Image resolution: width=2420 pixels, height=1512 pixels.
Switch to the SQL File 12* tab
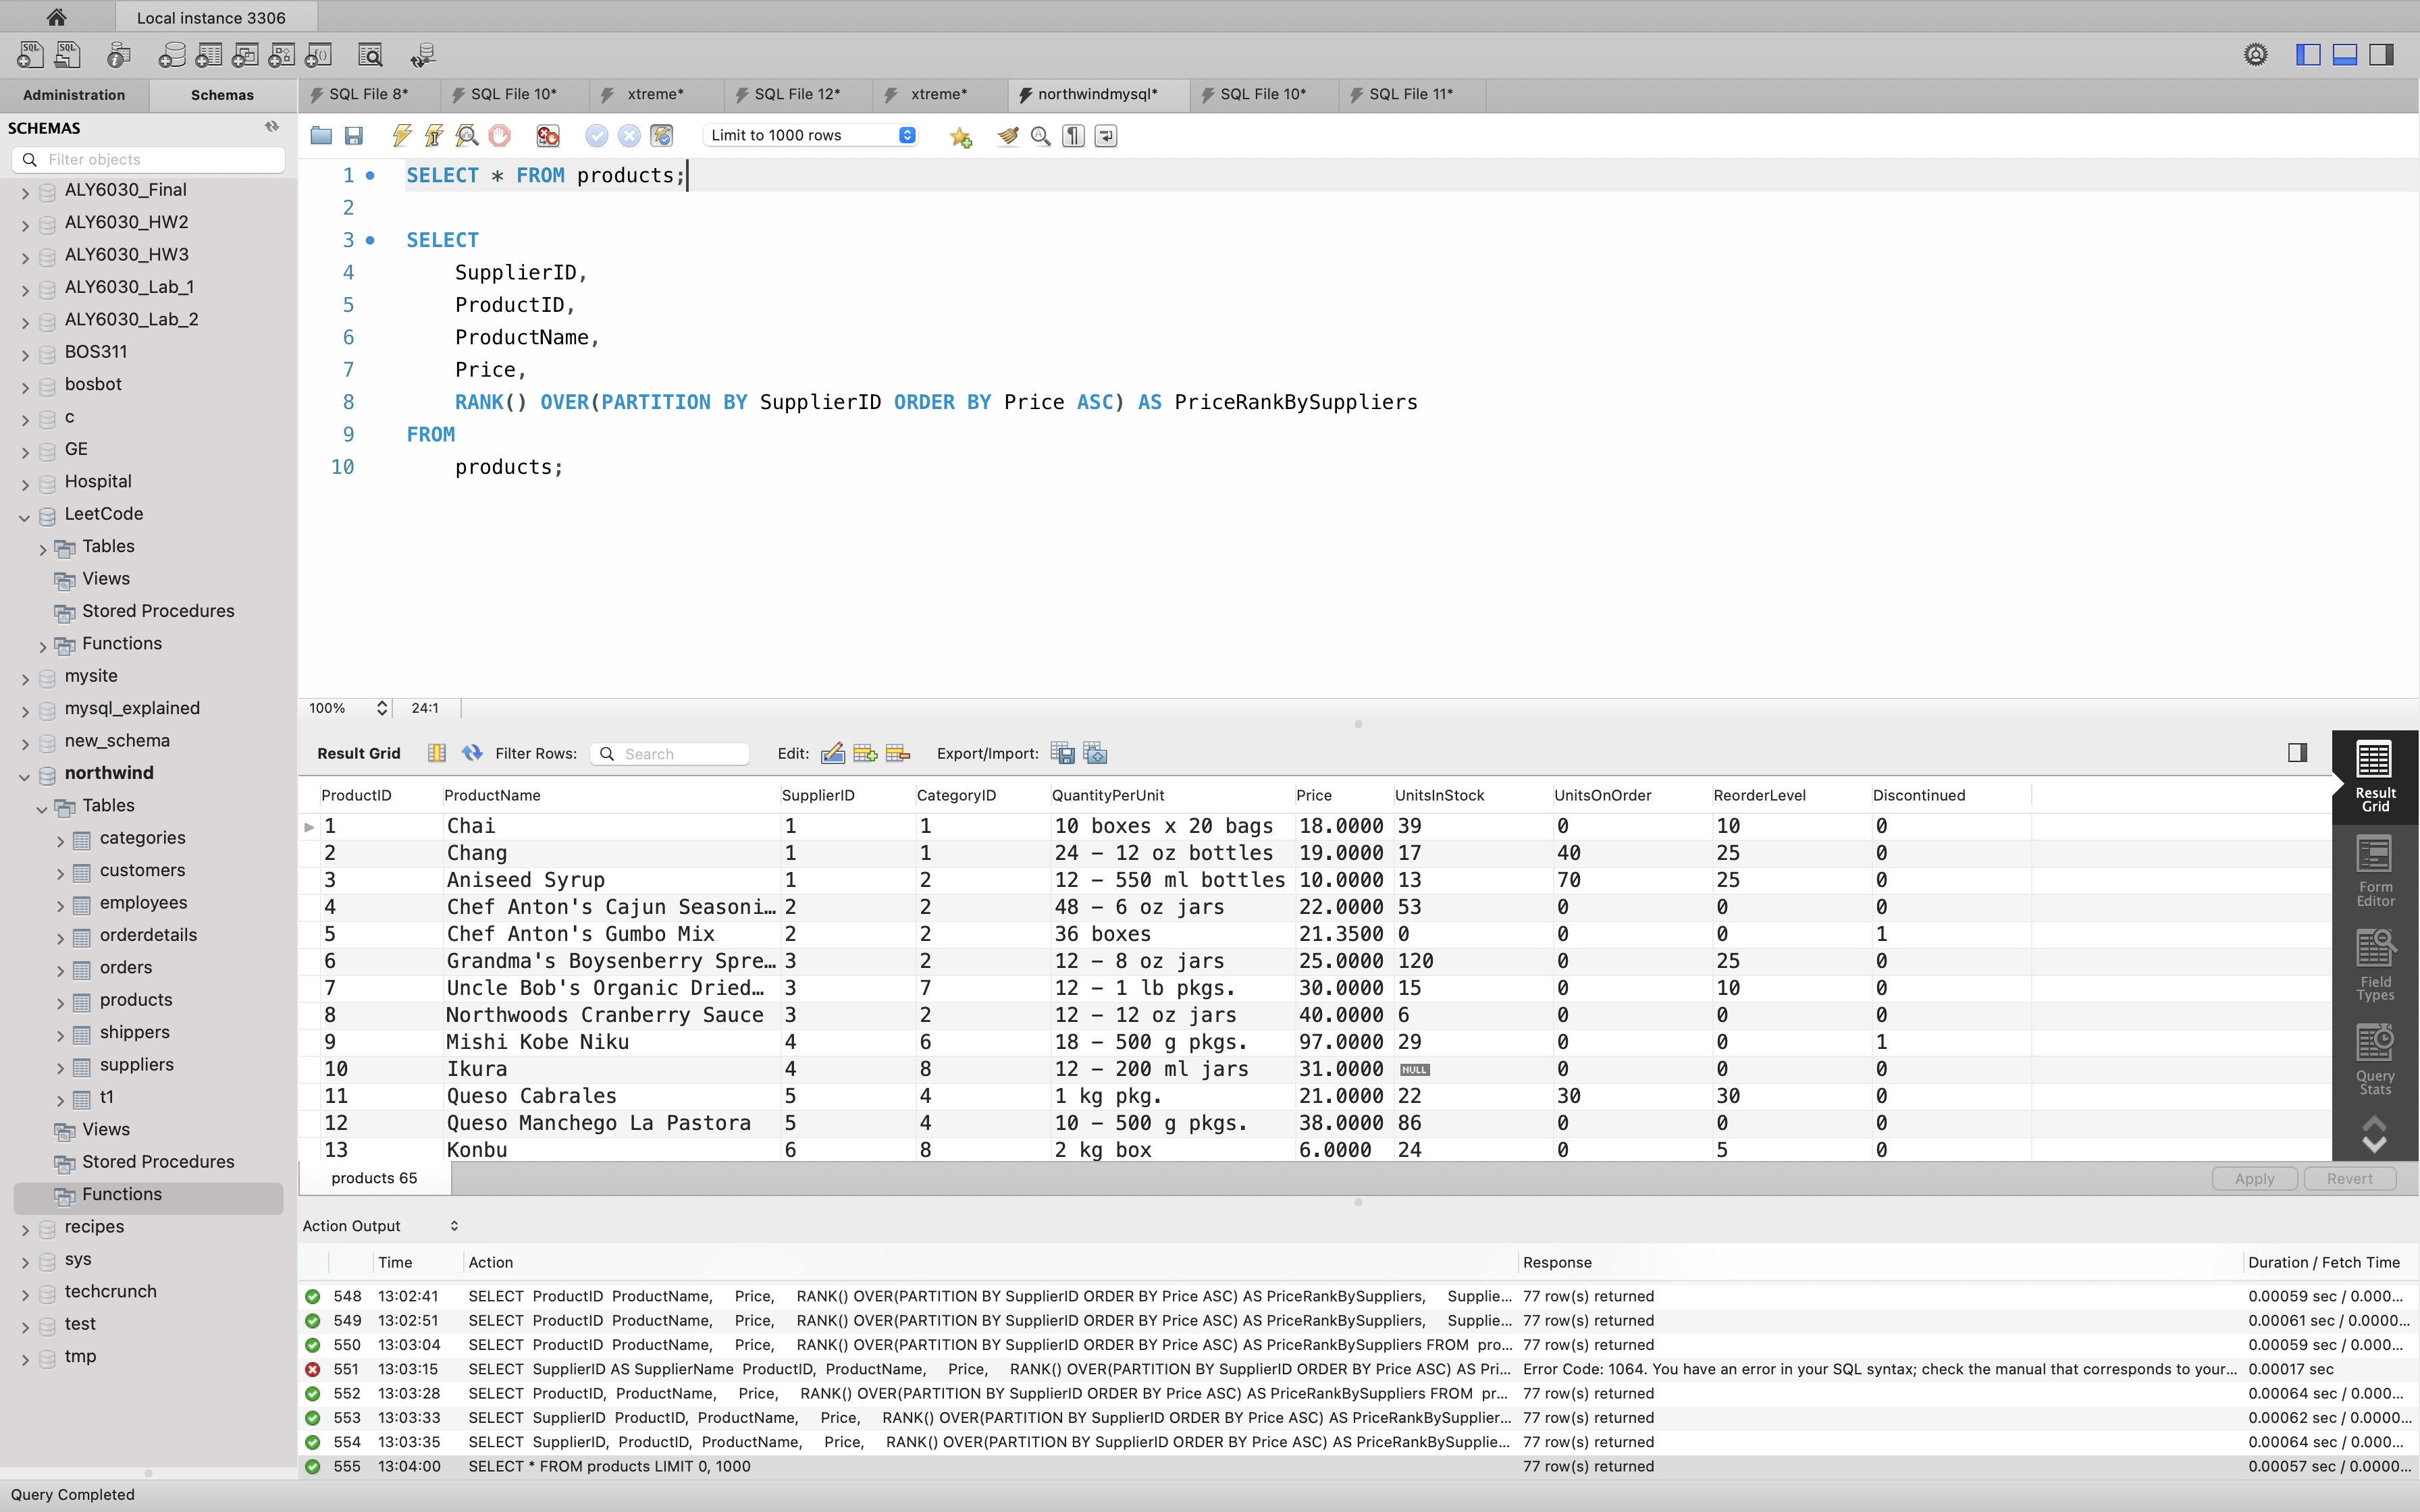796,94
